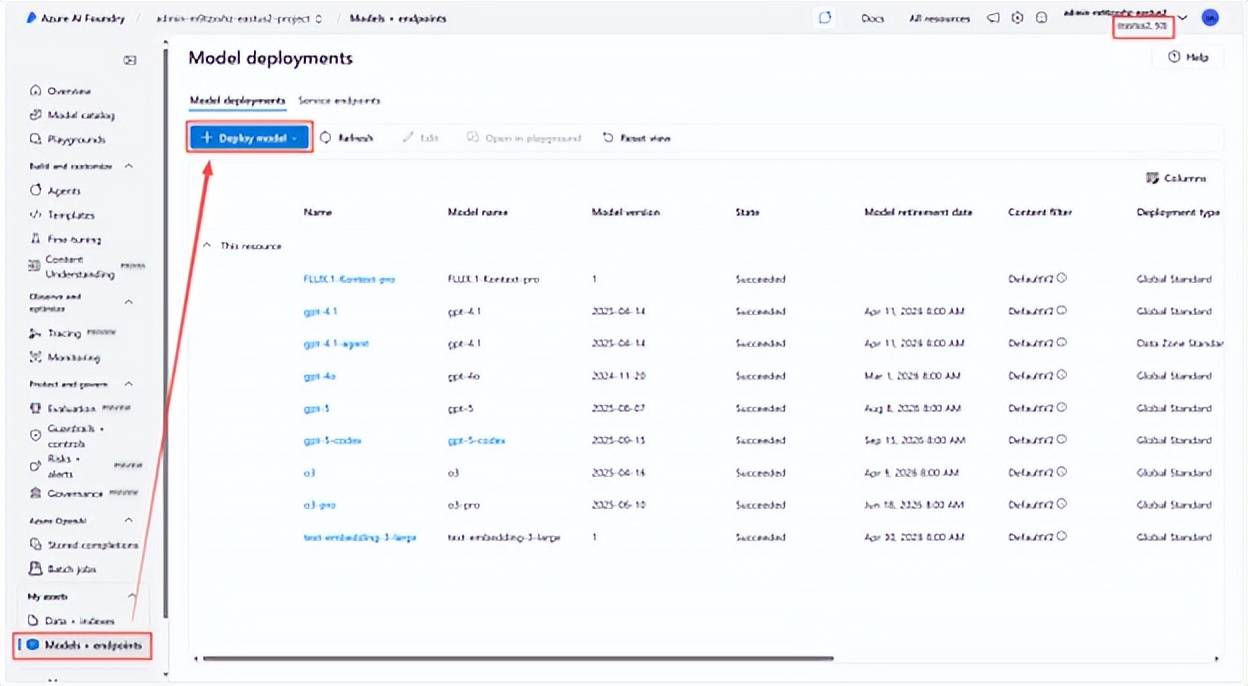Image resolution: width=1248 pixels, height=686 pixels.
Task: Open gpt-5-codex link in Model name column
Action: 476,440
